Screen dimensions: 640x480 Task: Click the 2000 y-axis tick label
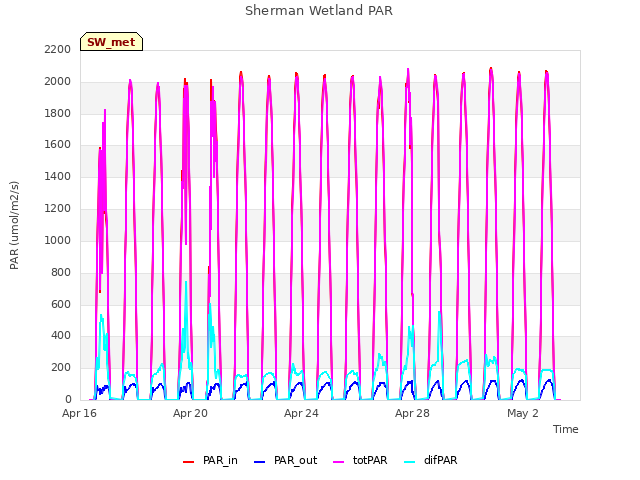[58, 82]
